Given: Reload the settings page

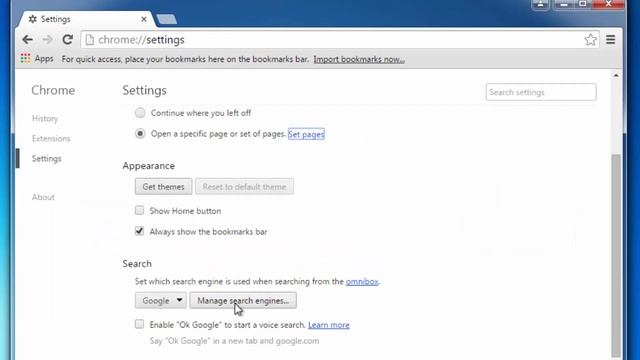Looking at the screenshot, I should point(67,40).
